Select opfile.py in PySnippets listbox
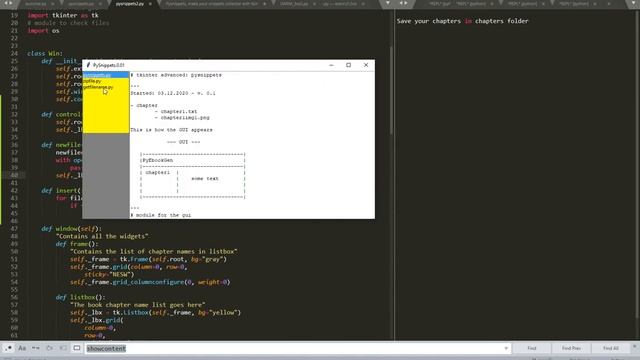Image resolution: width=640 pixels, height=360 pixels. (106, 81)
